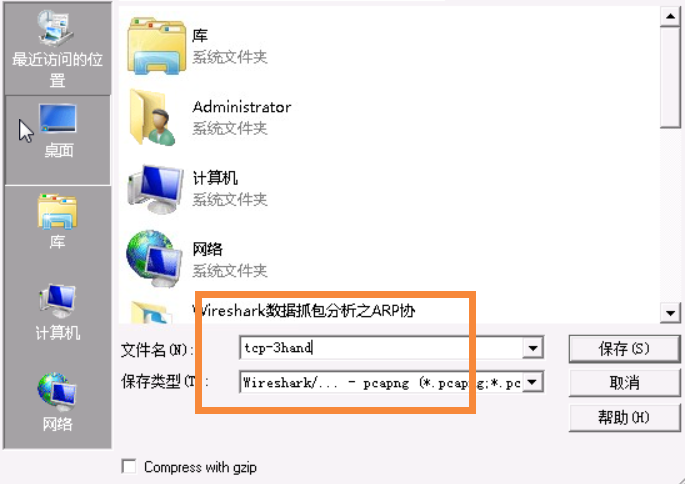Screen dimensions: 685x484
Task: Click the file list scroll down arrow
Action: point(670,313)
